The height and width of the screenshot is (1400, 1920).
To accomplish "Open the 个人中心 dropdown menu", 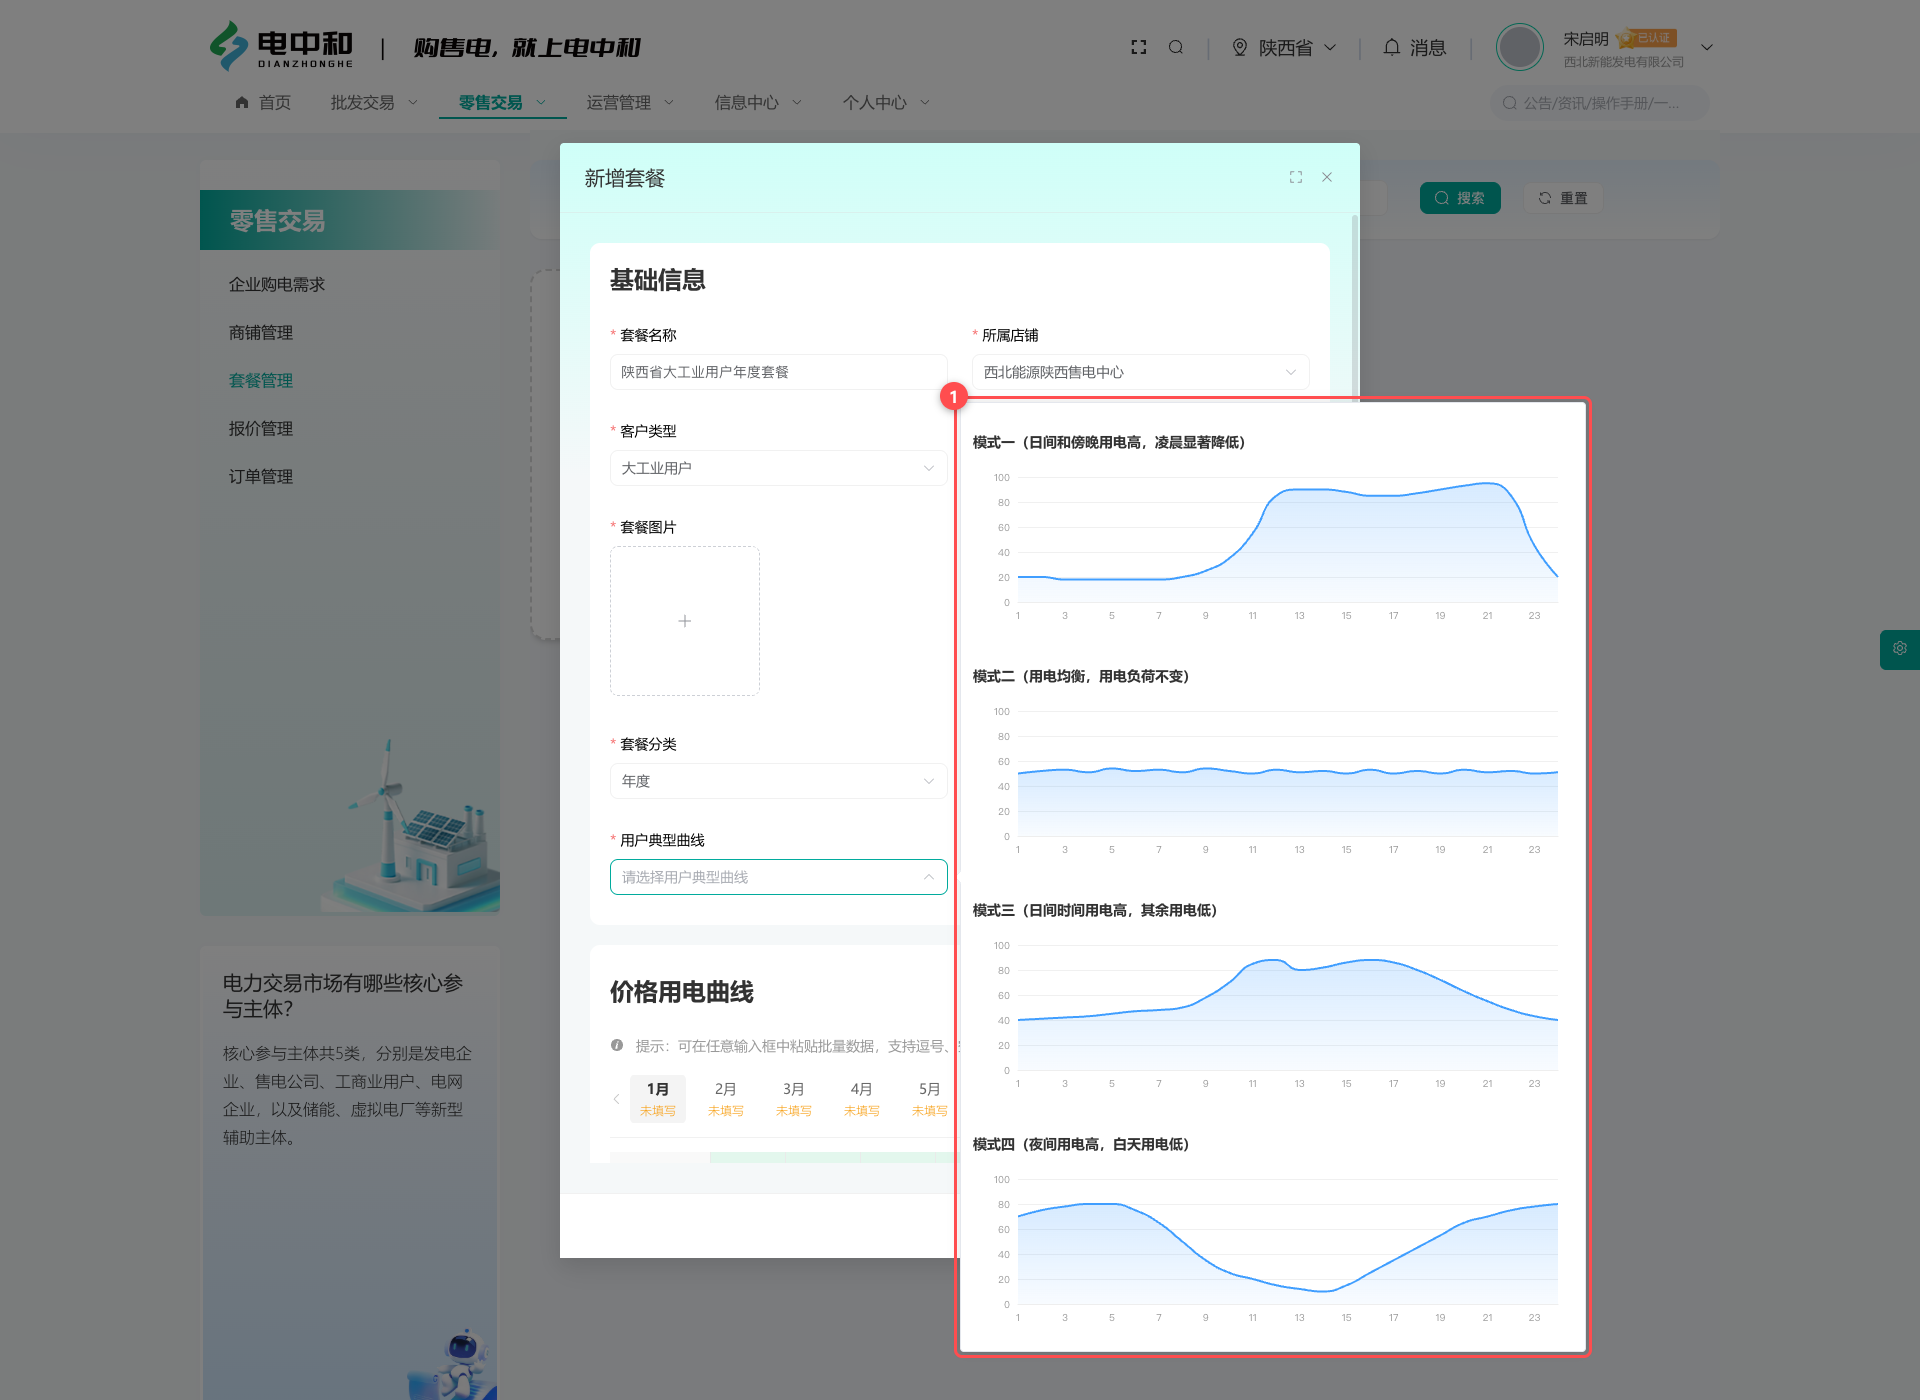I will [886, 102].
